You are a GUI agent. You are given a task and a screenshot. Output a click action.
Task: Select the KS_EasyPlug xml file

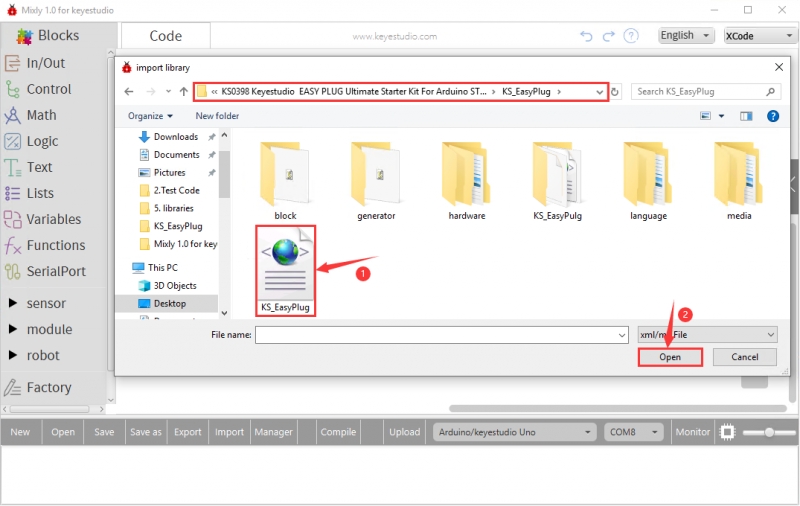285,271
